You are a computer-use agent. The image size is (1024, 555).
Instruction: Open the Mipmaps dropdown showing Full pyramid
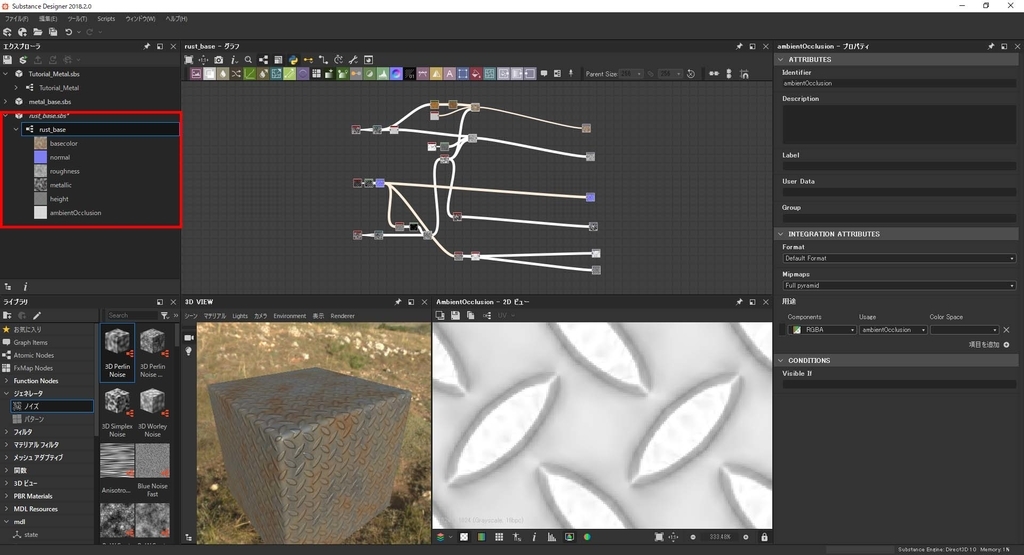pyautogui.click(x=899, y=286)
